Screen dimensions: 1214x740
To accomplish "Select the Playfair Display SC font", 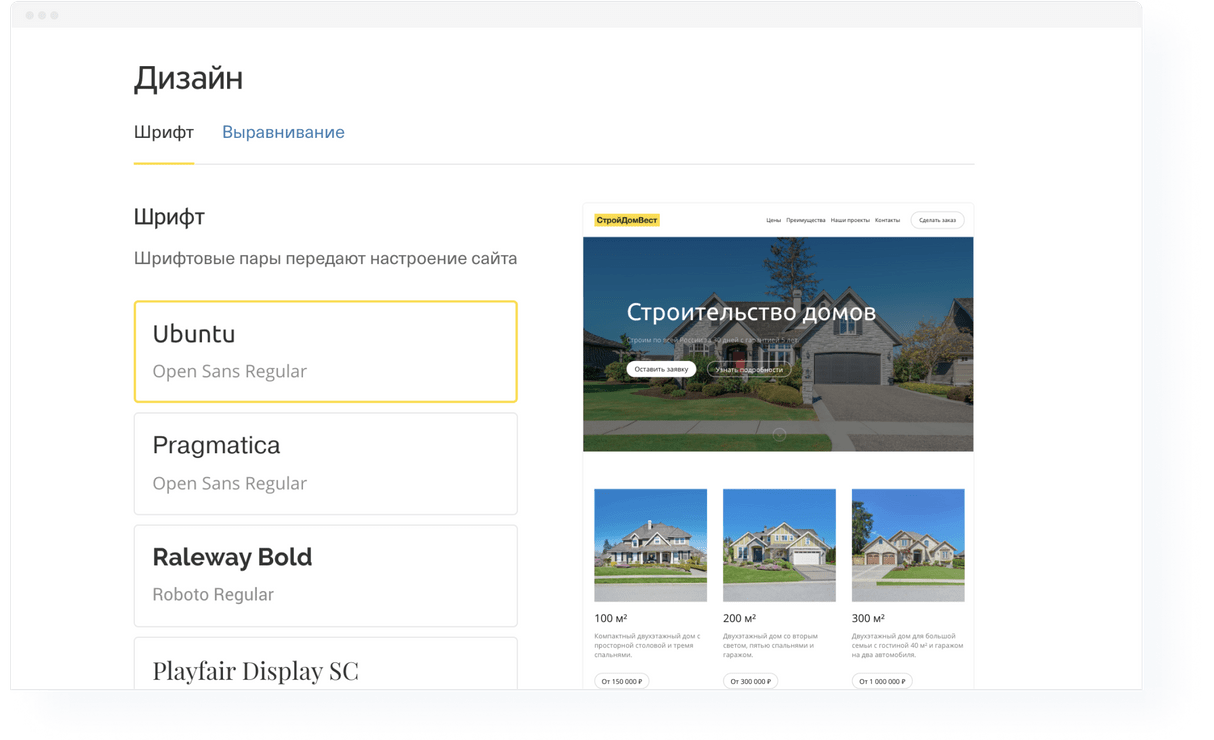I will (326, 664).
